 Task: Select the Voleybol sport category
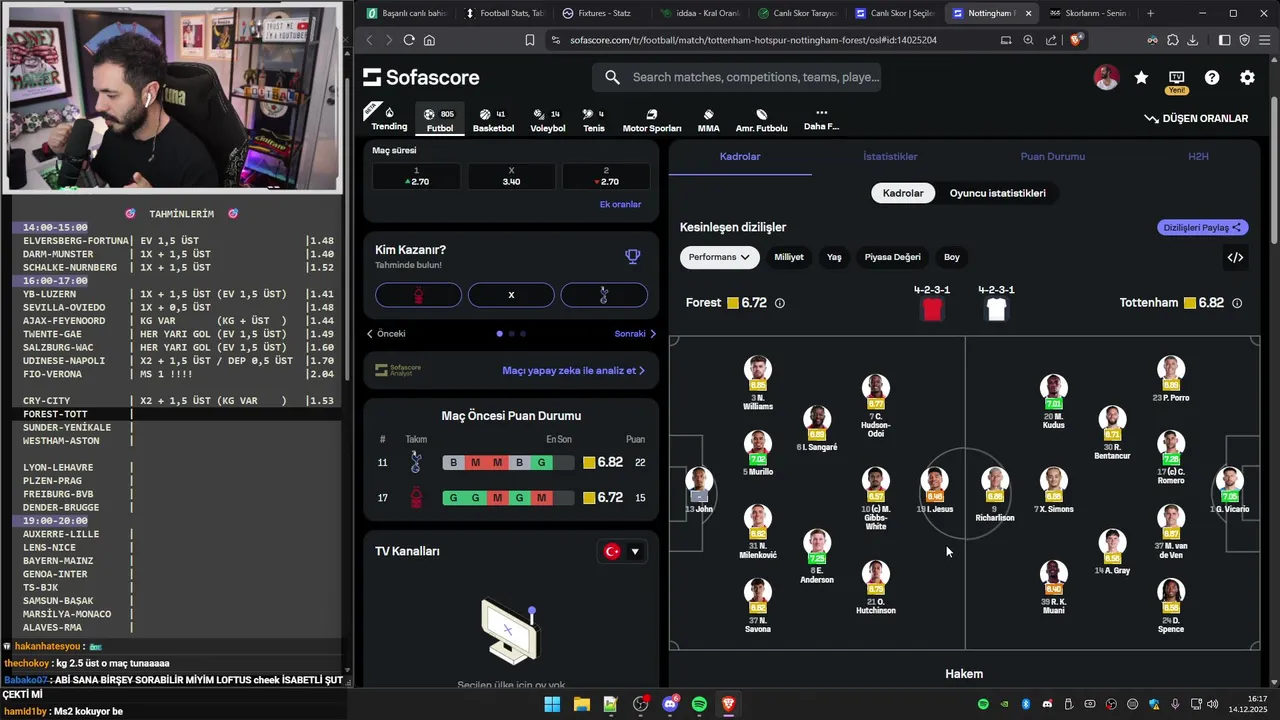point(547,120)
